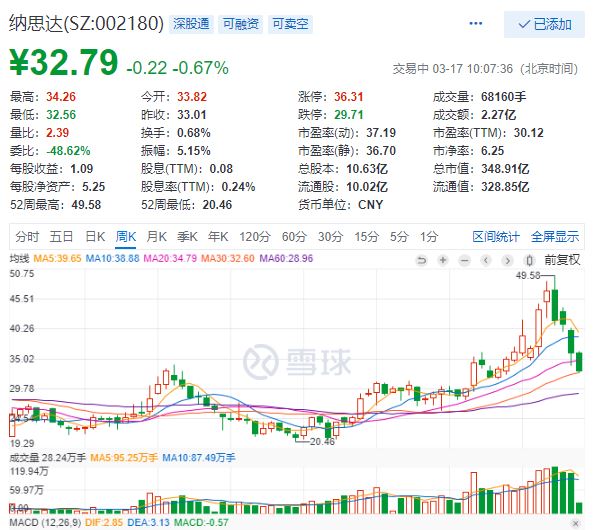Screen dimensions: 594x530
Task: Click the 52周最高 value 49.58
Action: (x=86, y=205)
